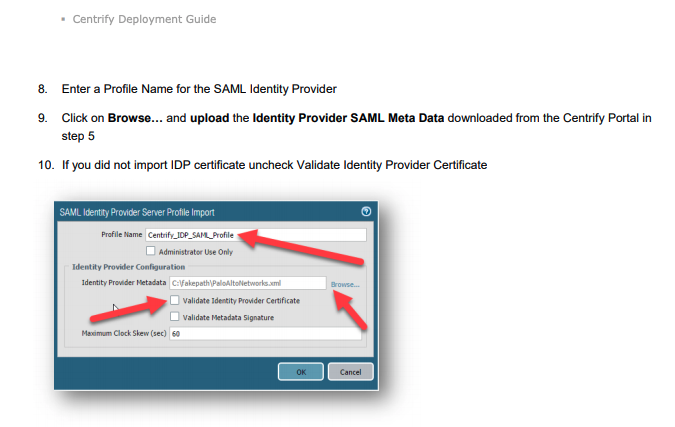
Task: Click the 'Maximum Clock Skew (sec)' label
Action: (x=124, y=333)
